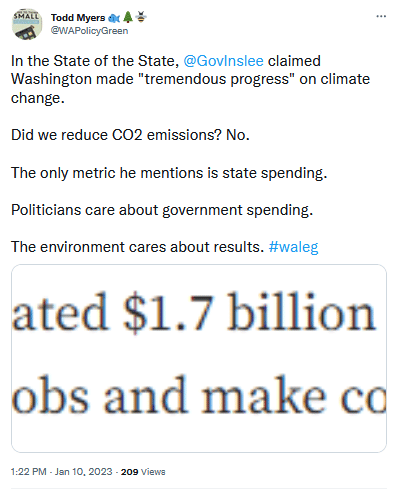Click the bee emoji after the name
This screenshot has width=396, height=491.
(x=141, y=17)
